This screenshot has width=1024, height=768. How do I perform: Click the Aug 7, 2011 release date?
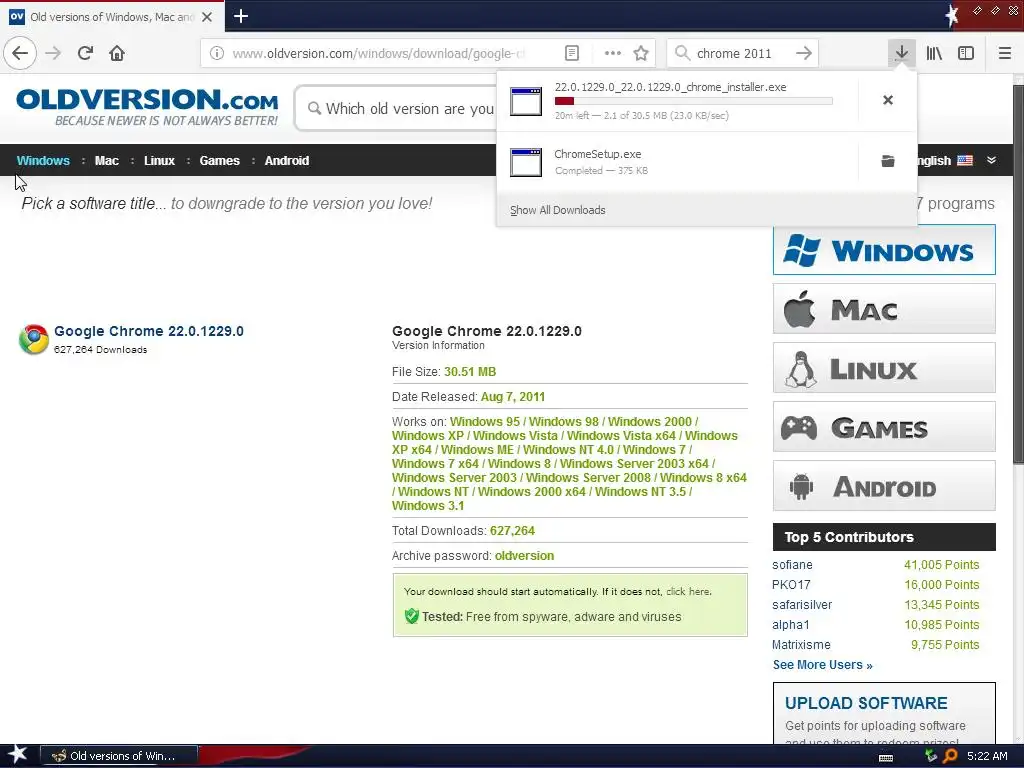point(513,397)
